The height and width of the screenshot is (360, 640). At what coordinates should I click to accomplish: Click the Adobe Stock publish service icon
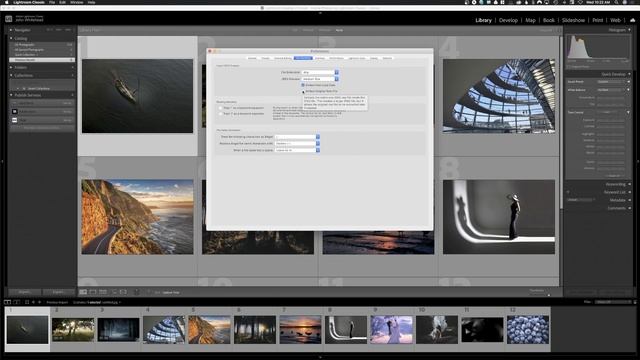click(x=15, y=111)
